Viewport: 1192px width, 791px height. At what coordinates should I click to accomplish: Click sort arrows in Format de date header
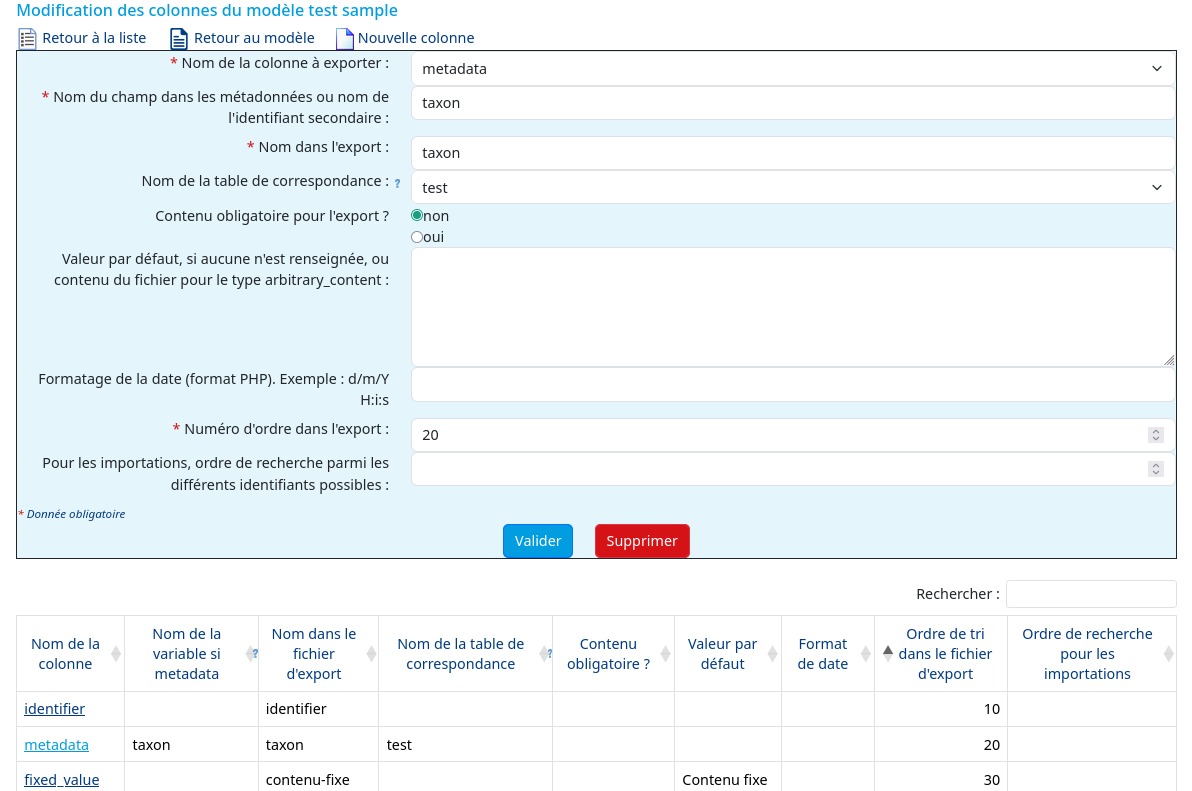pyautogui.click(x=865, y=653)
